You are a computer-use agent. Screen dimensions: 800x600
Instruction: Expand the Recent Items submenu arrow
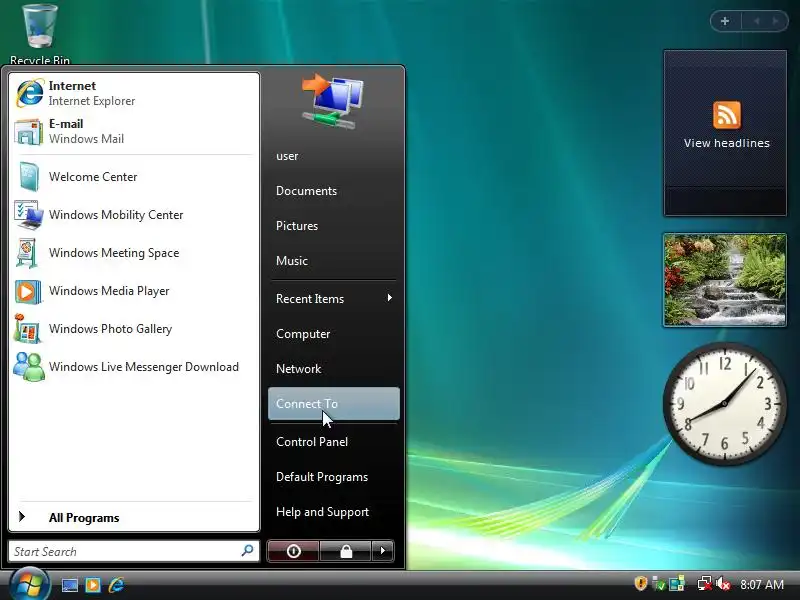tap(390, 297)
